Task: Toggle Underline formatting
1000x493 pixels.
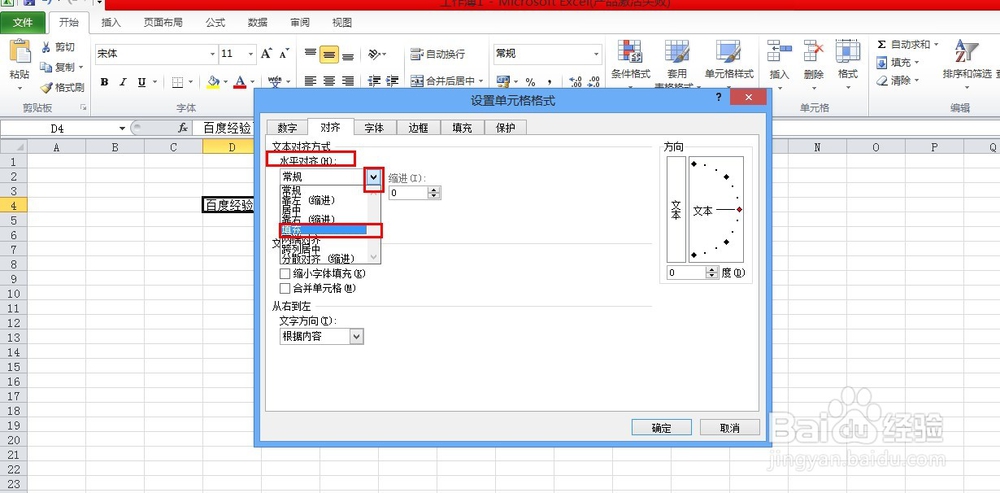Action: 141,82
